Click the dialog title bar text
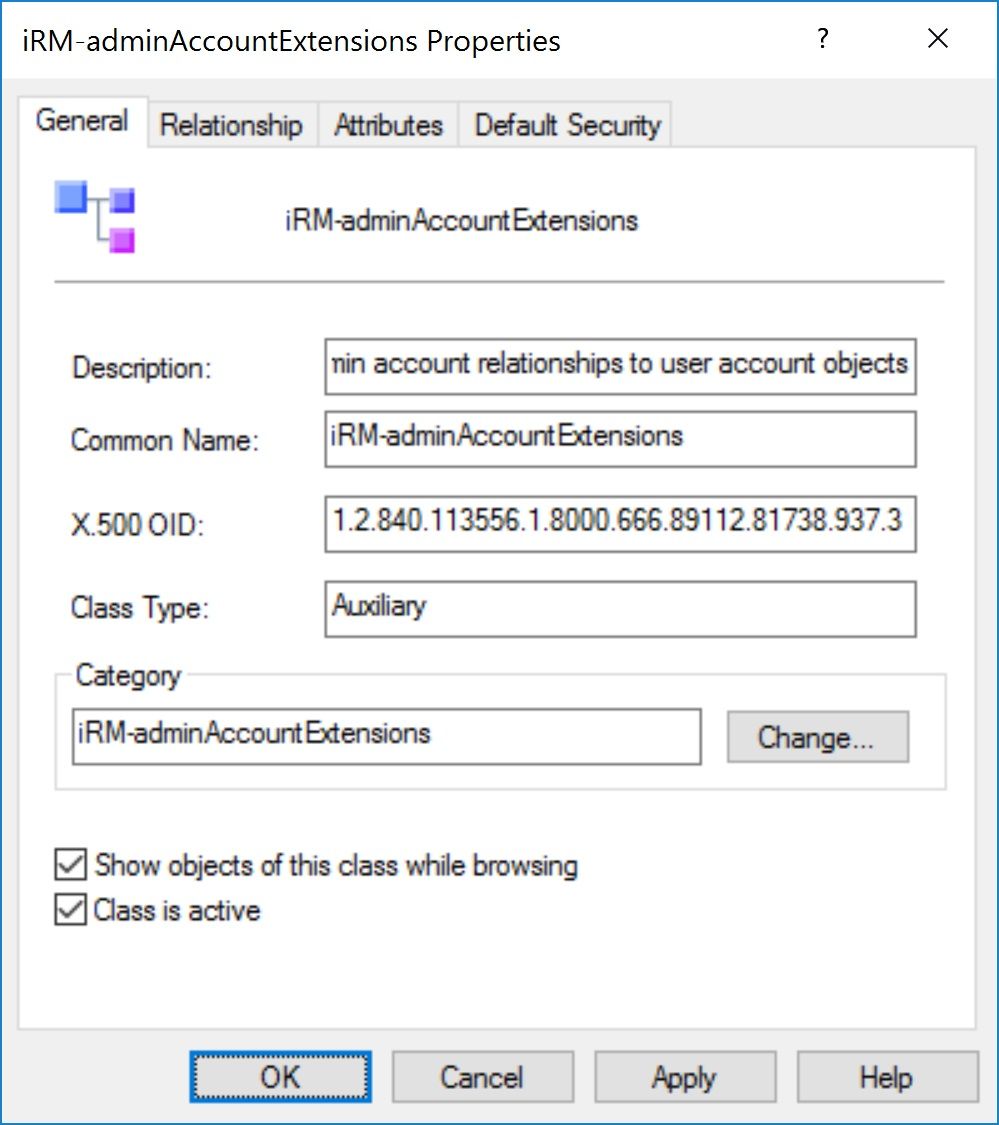 [x=288, y=41]
